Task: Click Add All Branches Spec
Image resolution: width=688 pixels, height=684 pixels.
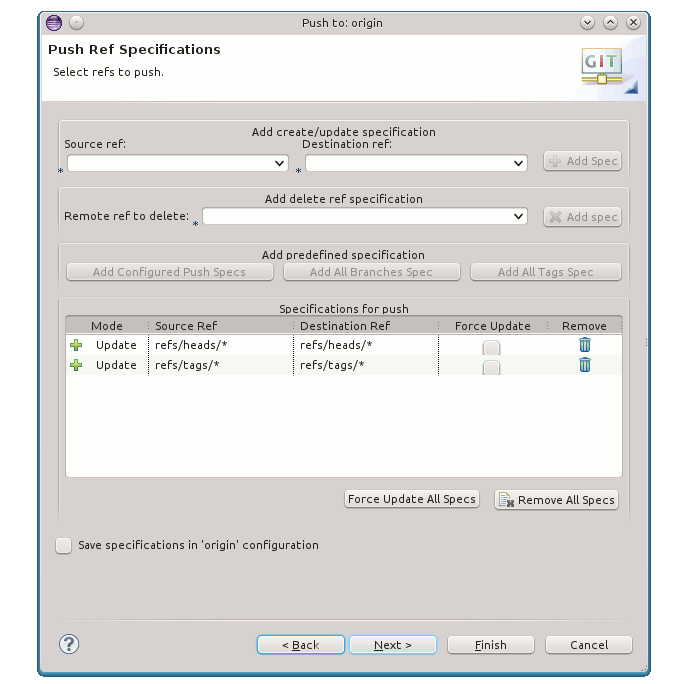Action: (x=372, y=272)
